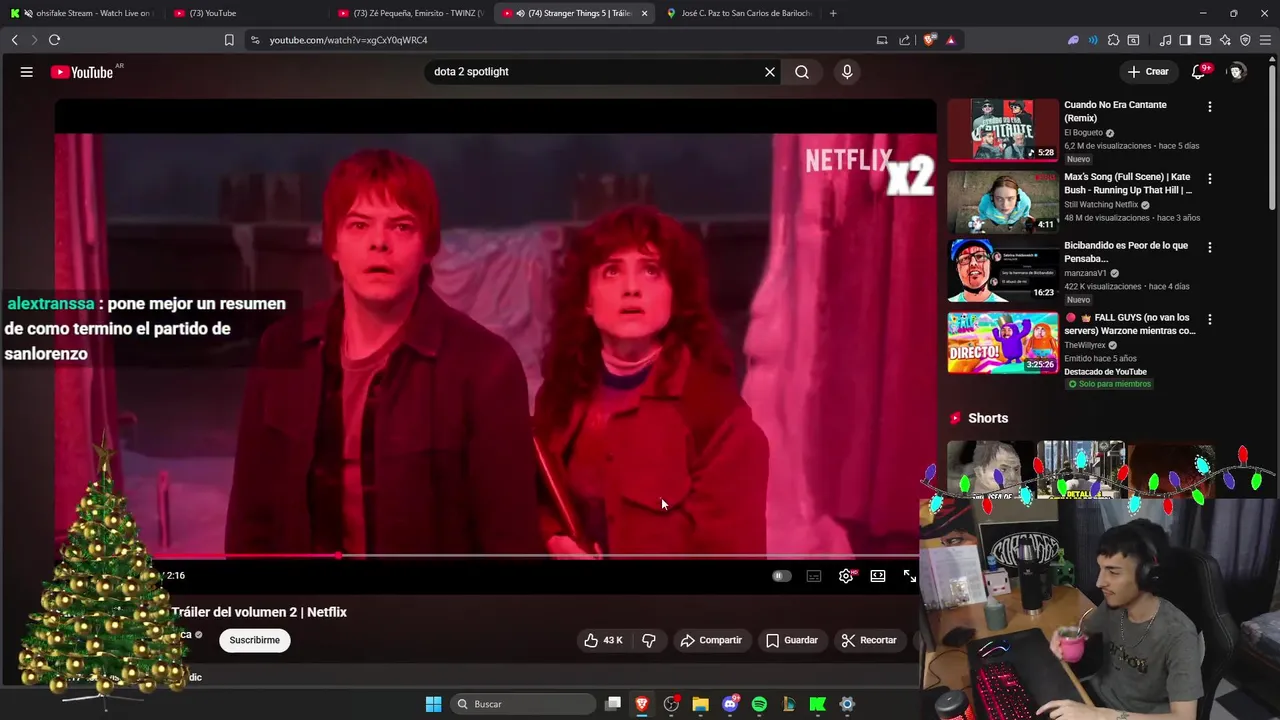This screenshot has width=1280, height=720.
Task: Open OBS Studio from the taskbar
Action: (x=671, y=704)
